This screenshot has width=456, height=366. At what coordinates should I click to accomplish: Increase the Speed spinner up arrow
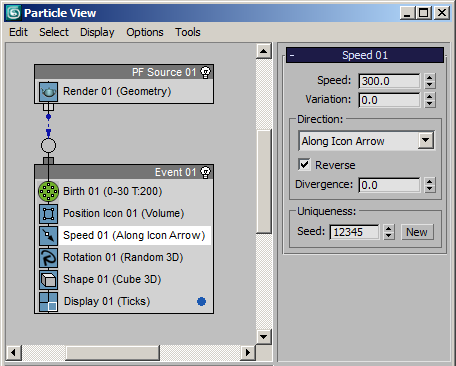429,77
